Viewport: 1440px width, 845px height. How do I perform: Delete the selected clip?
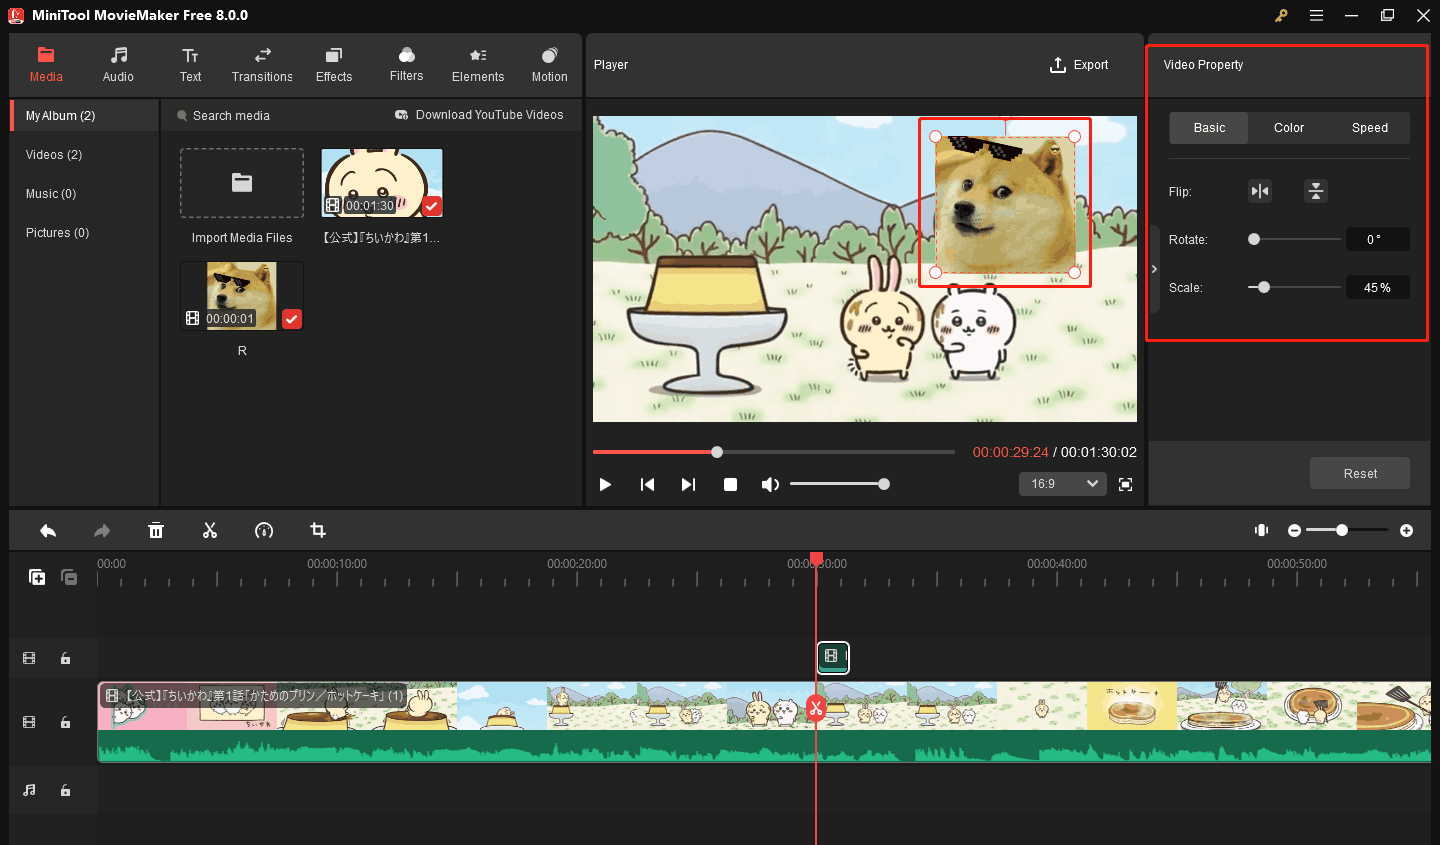(156, 531)
